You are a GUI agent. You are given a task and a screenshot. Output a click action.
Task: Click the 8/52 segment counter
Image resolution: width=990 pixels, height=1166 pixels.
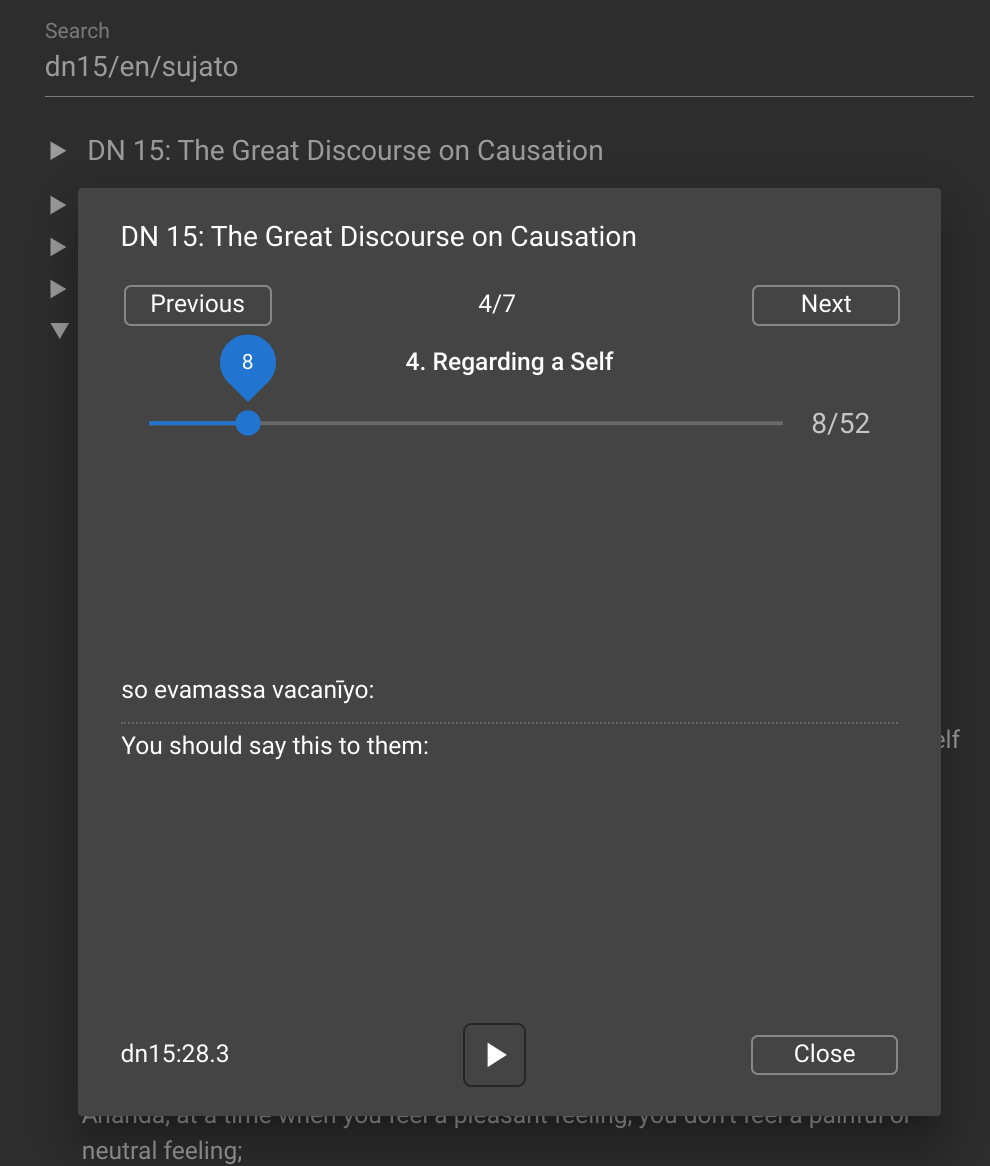(x=840, y=423)
